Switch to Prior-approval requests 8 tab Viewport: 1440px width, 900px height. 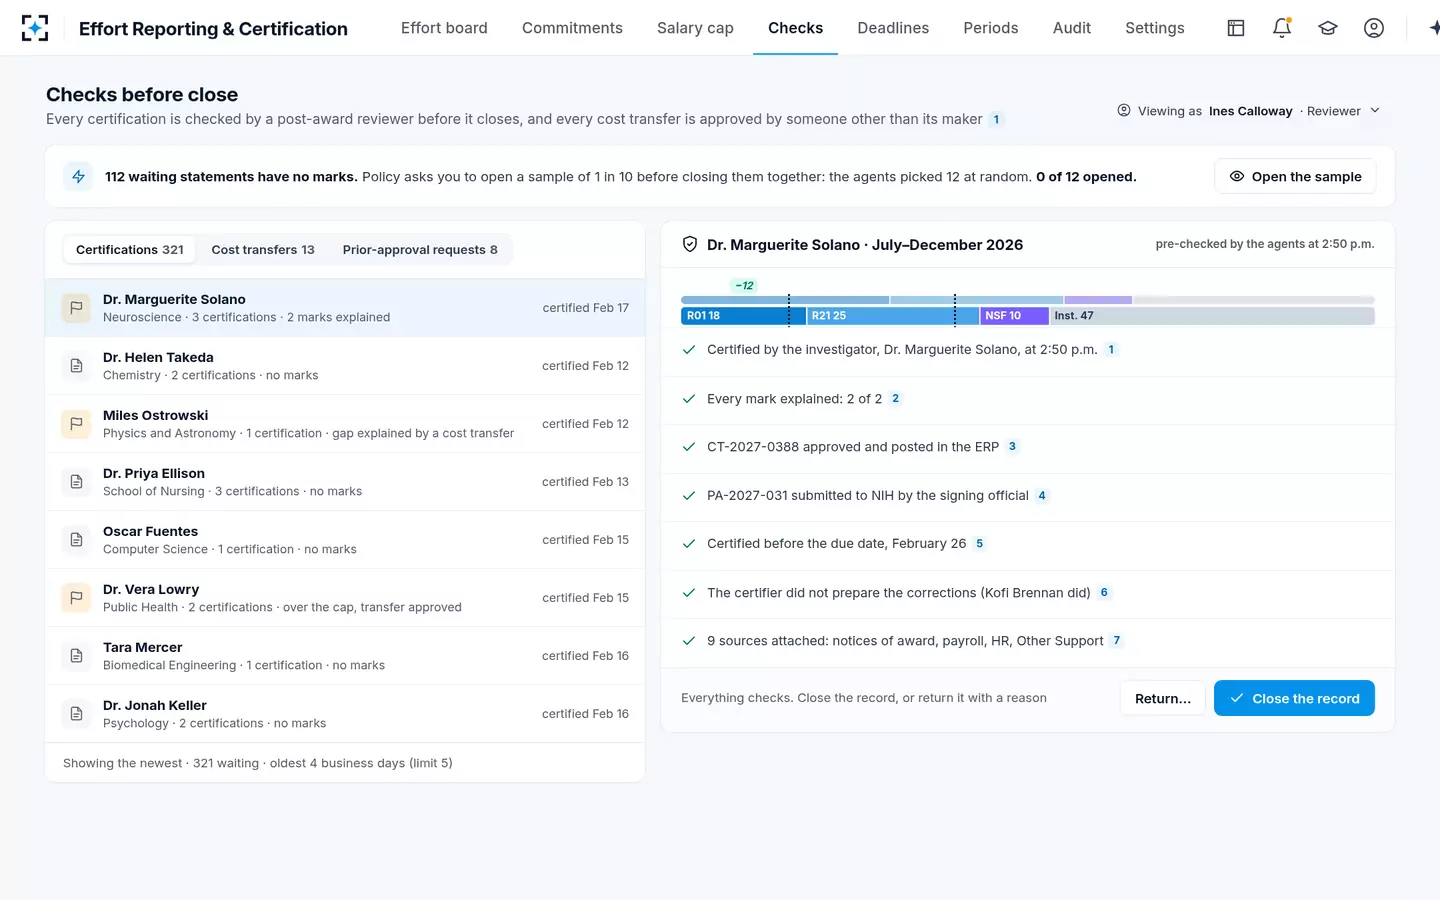[420, 249]
